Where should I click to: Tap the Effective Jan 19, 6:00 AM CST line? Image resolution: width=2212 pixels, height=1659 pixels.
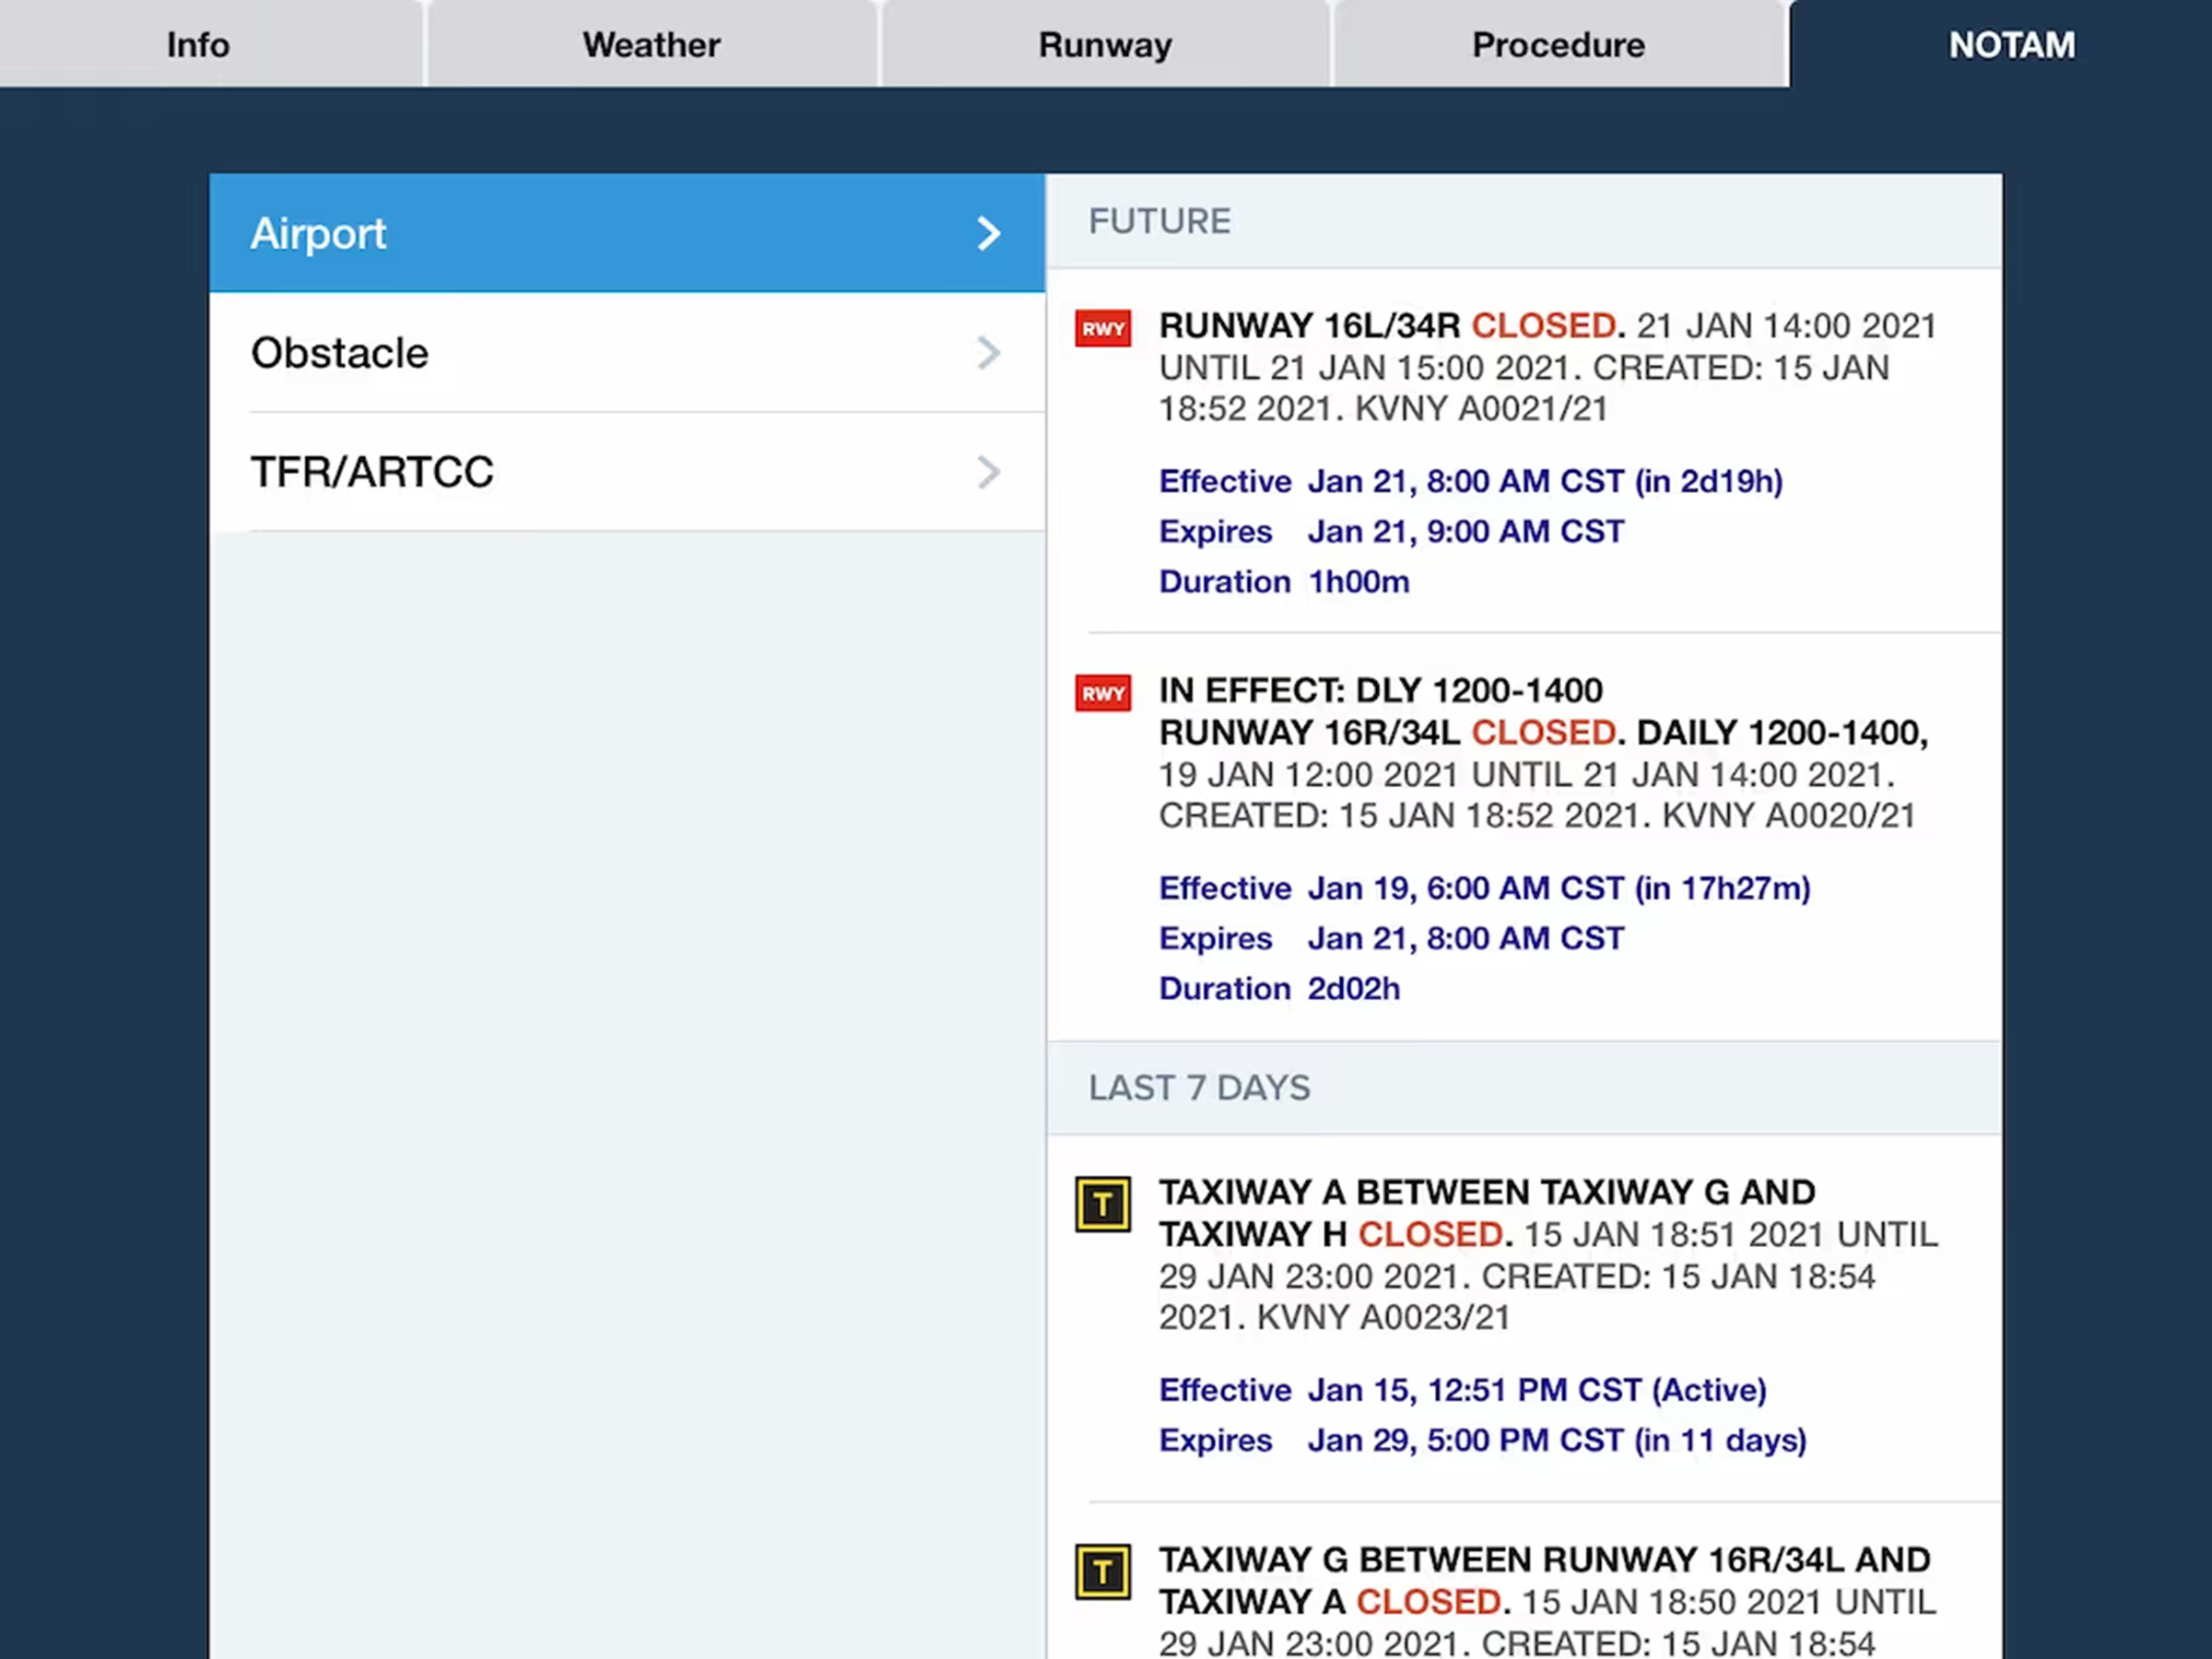[1484, 888]
